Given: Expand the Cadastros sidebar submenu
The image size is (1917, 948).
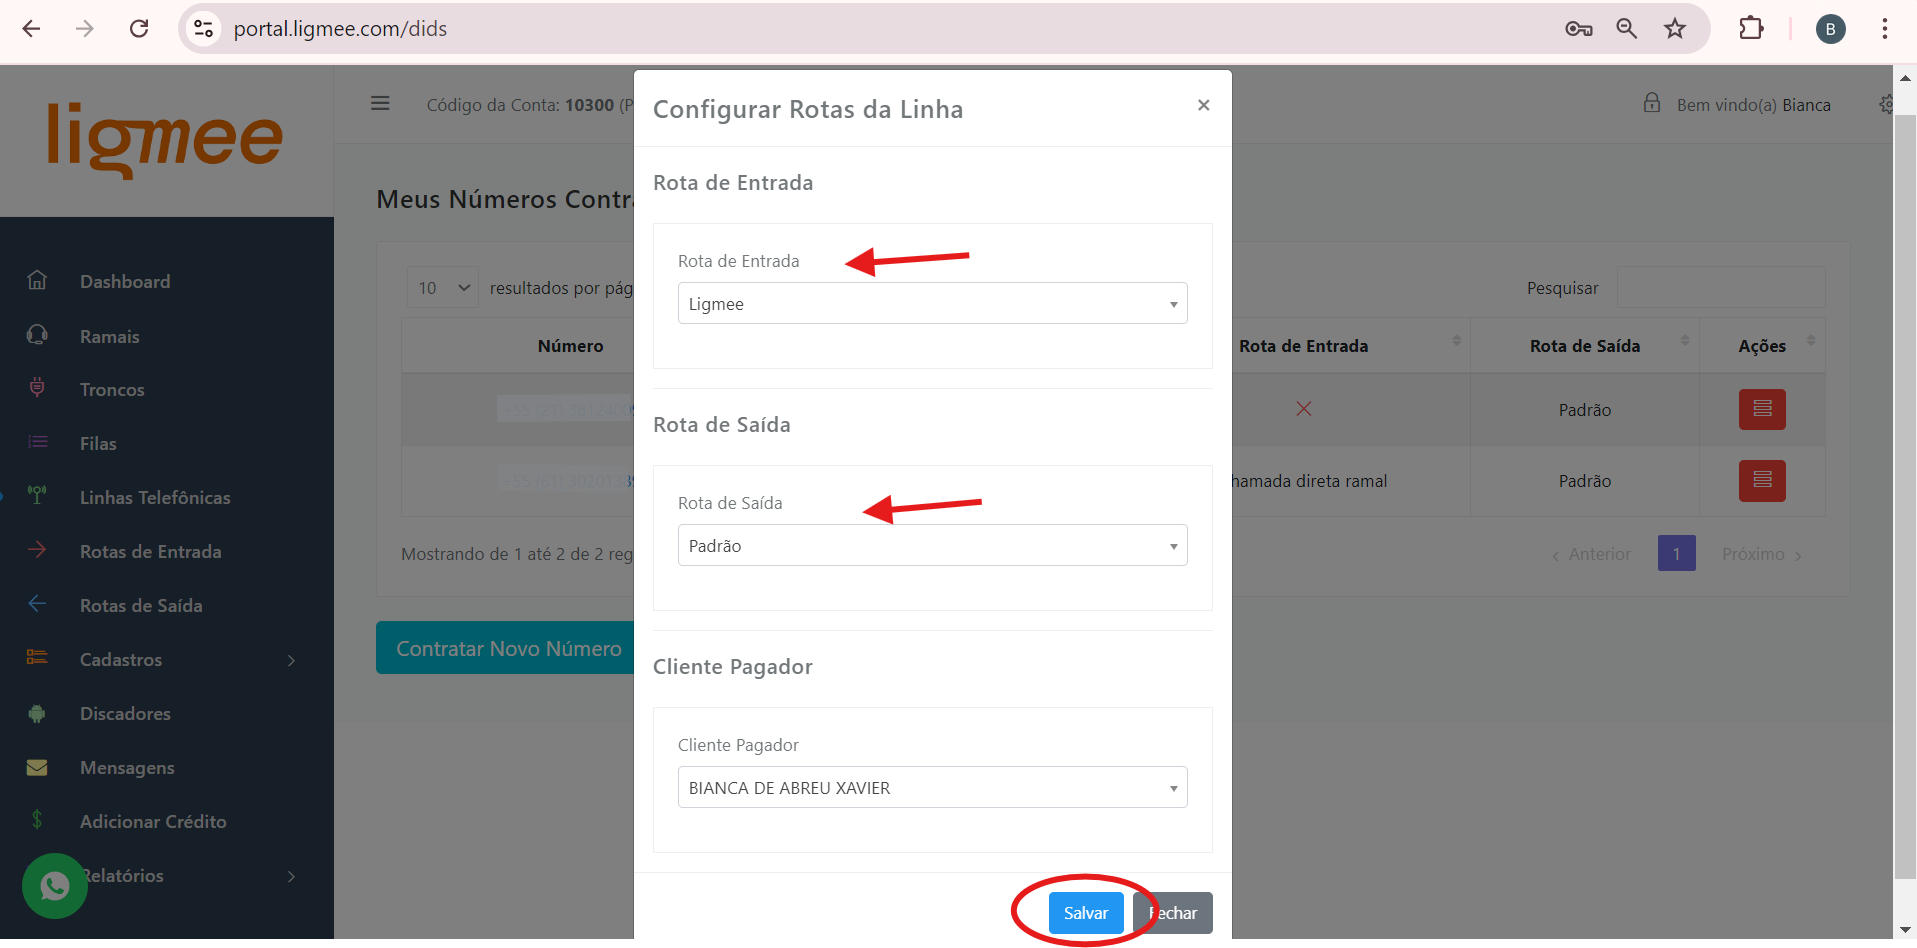Looking at the screenshot, I should [160, 660].
